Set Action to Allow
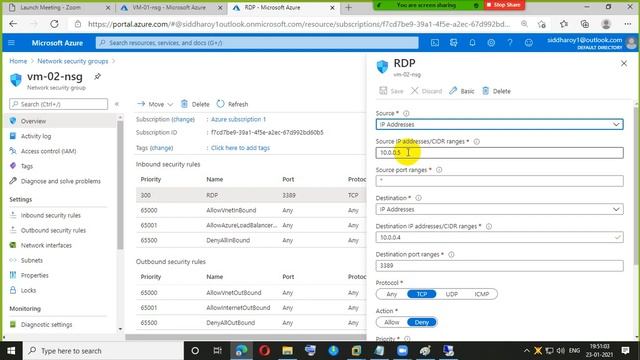 point(391,322)
